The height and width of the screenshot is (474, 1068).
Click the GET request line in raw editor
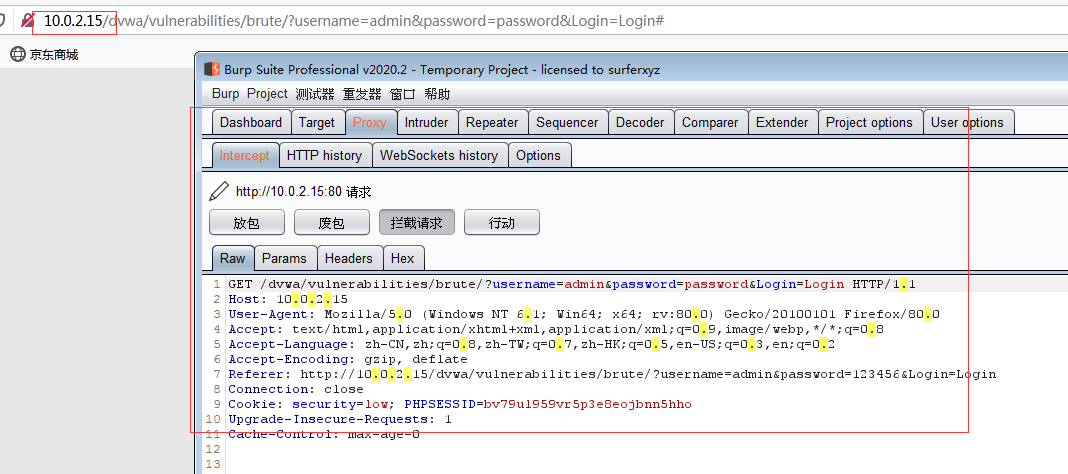tap(572, 284)
